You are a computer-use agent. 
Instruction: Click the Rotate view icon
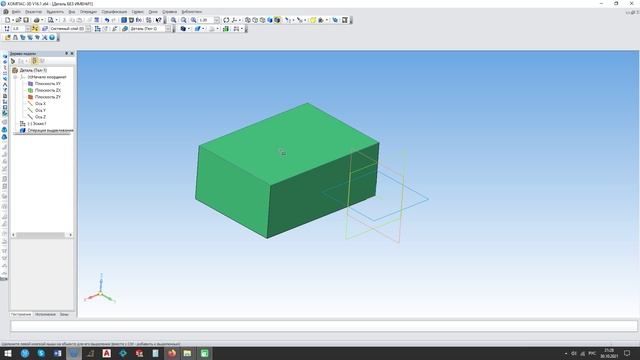pos(226,20)
